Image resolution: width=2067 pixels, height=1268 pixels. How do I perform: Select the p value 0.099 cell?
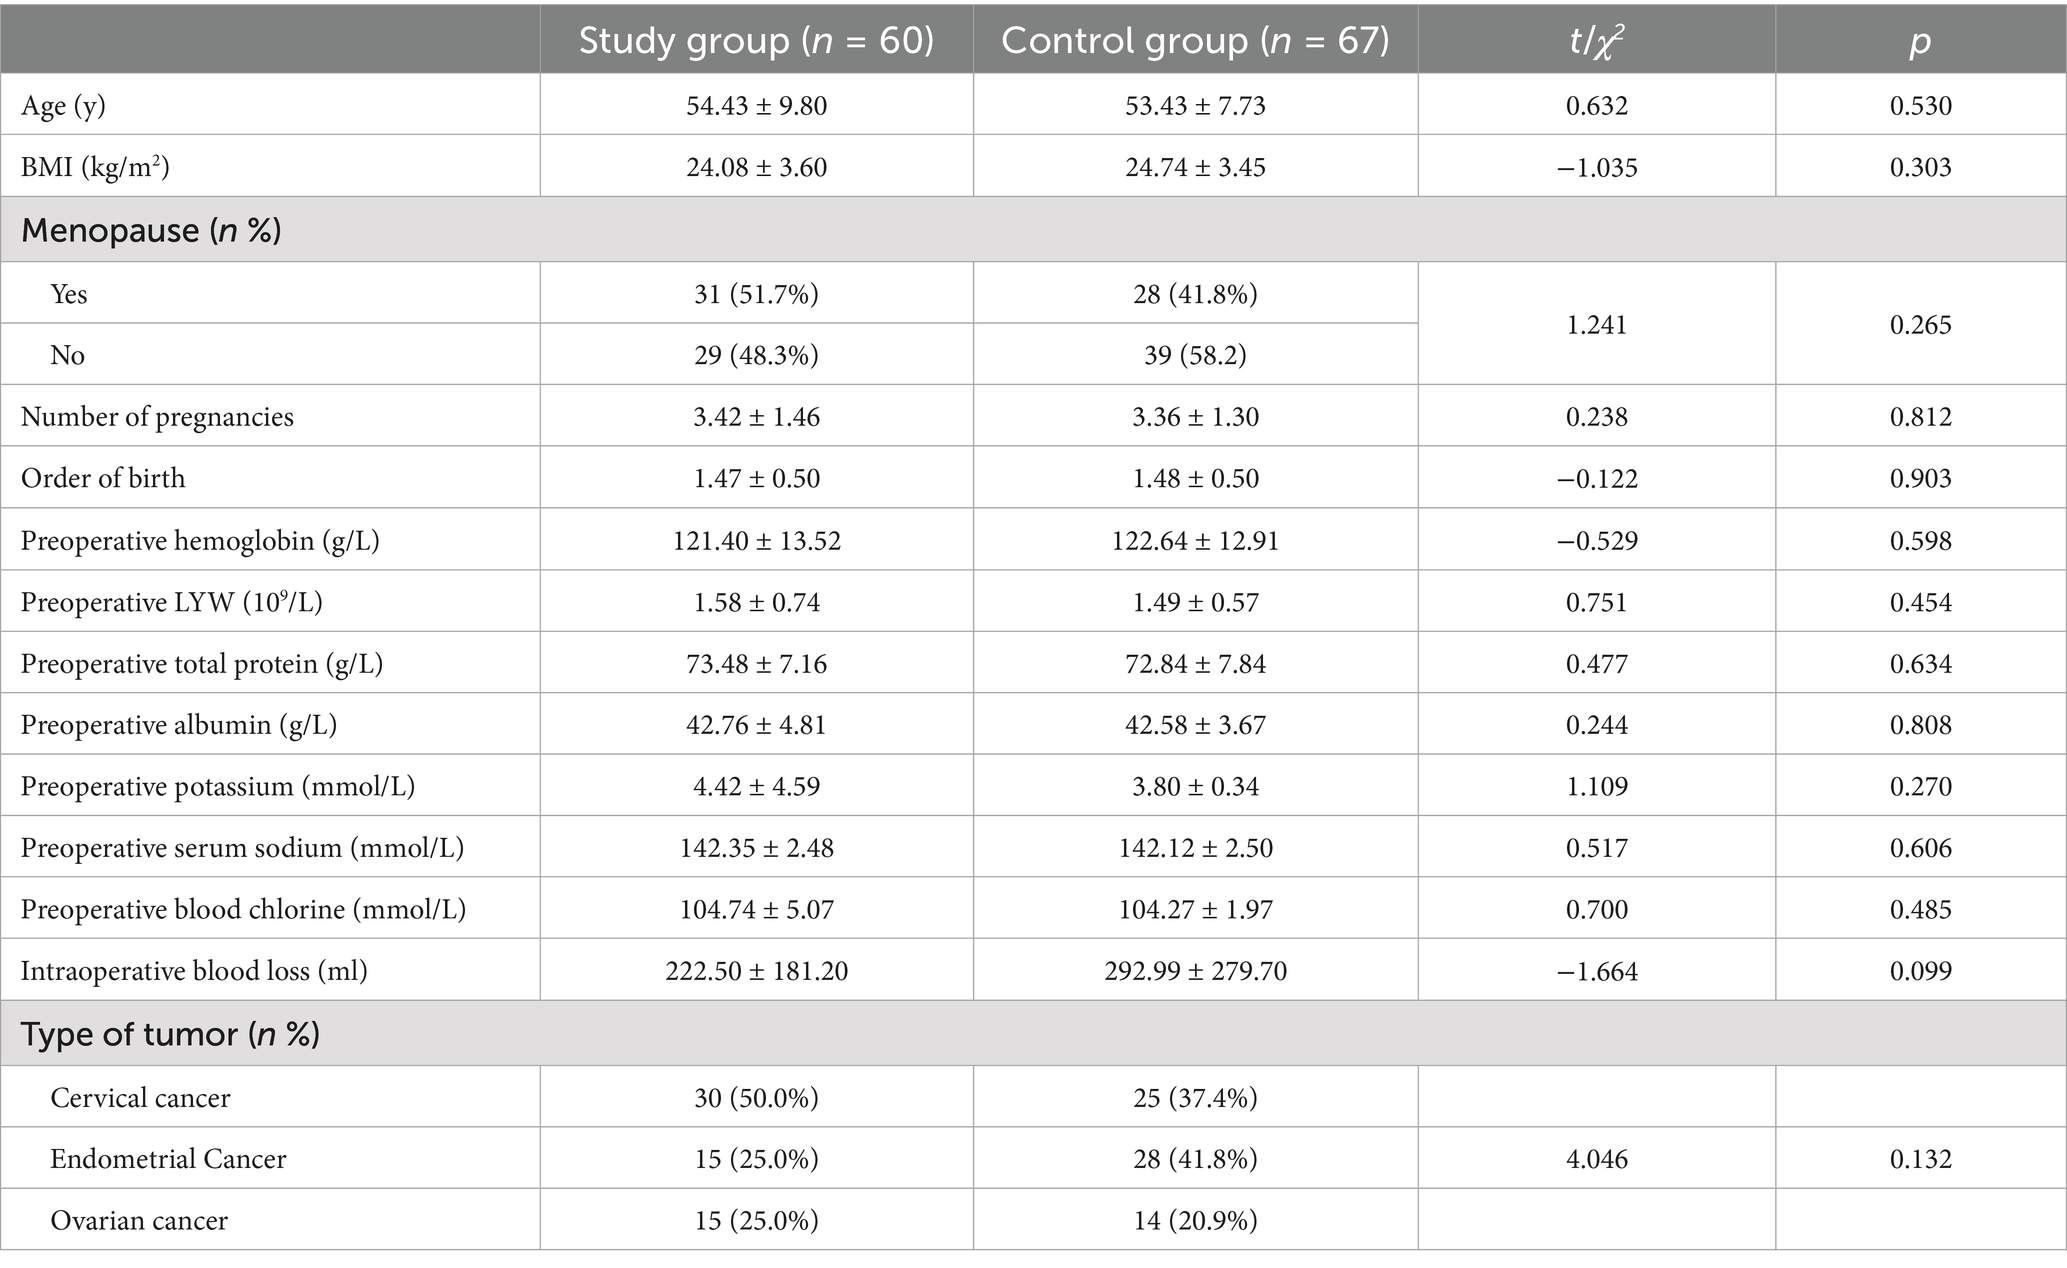[1920, 971]
